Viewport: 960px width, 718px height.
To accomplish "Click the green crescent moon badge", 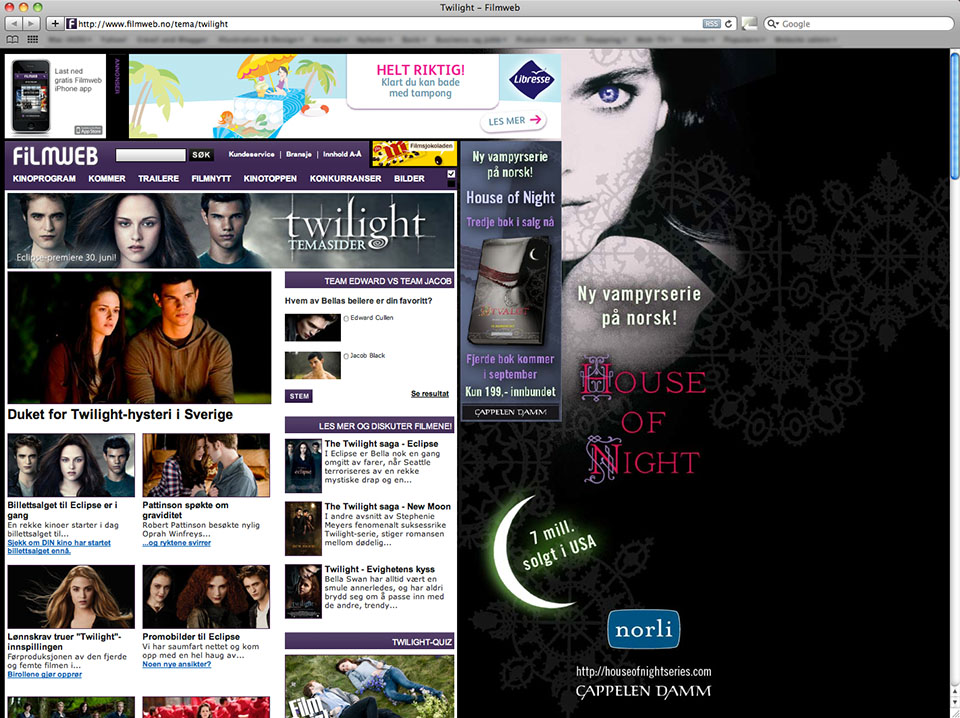I will 544,553.
